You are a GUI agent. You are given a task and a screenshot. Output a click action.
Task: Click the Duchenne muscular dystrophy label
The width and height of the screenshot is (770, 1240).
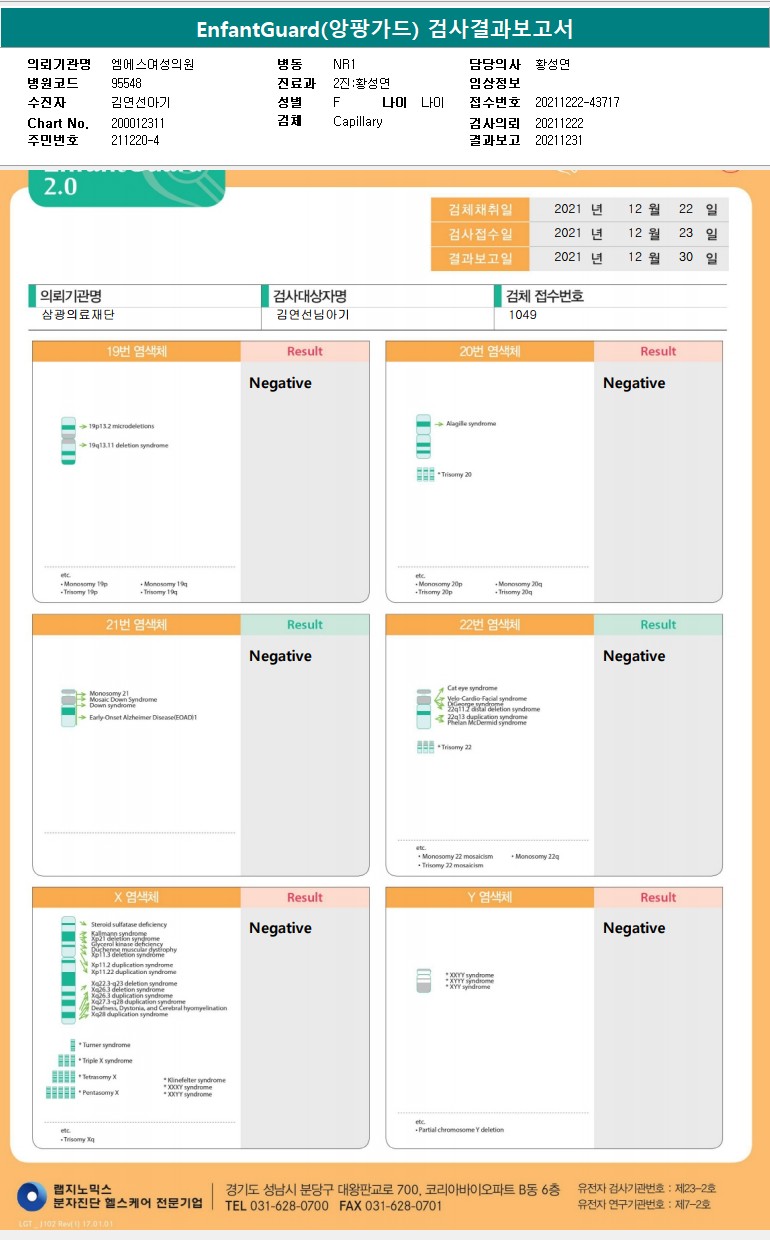pos(134,949)
